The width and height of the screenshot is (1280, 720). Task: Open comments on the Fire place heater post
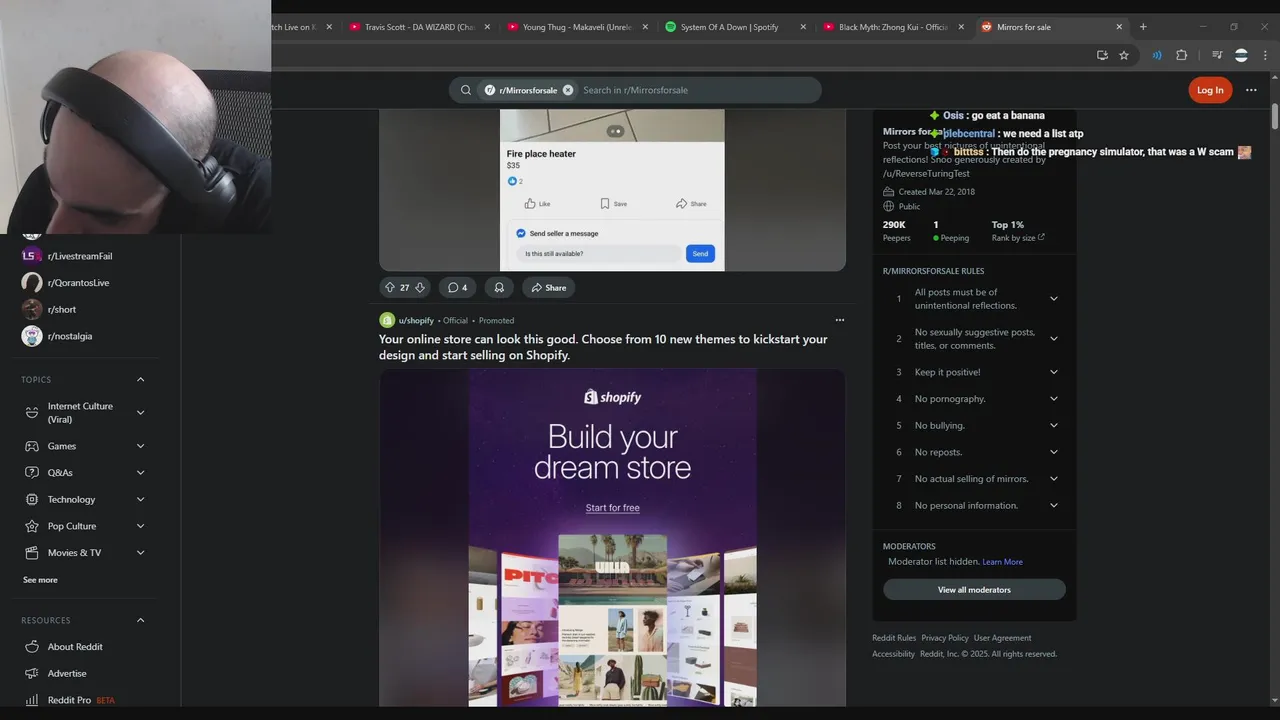coord(457,287)
